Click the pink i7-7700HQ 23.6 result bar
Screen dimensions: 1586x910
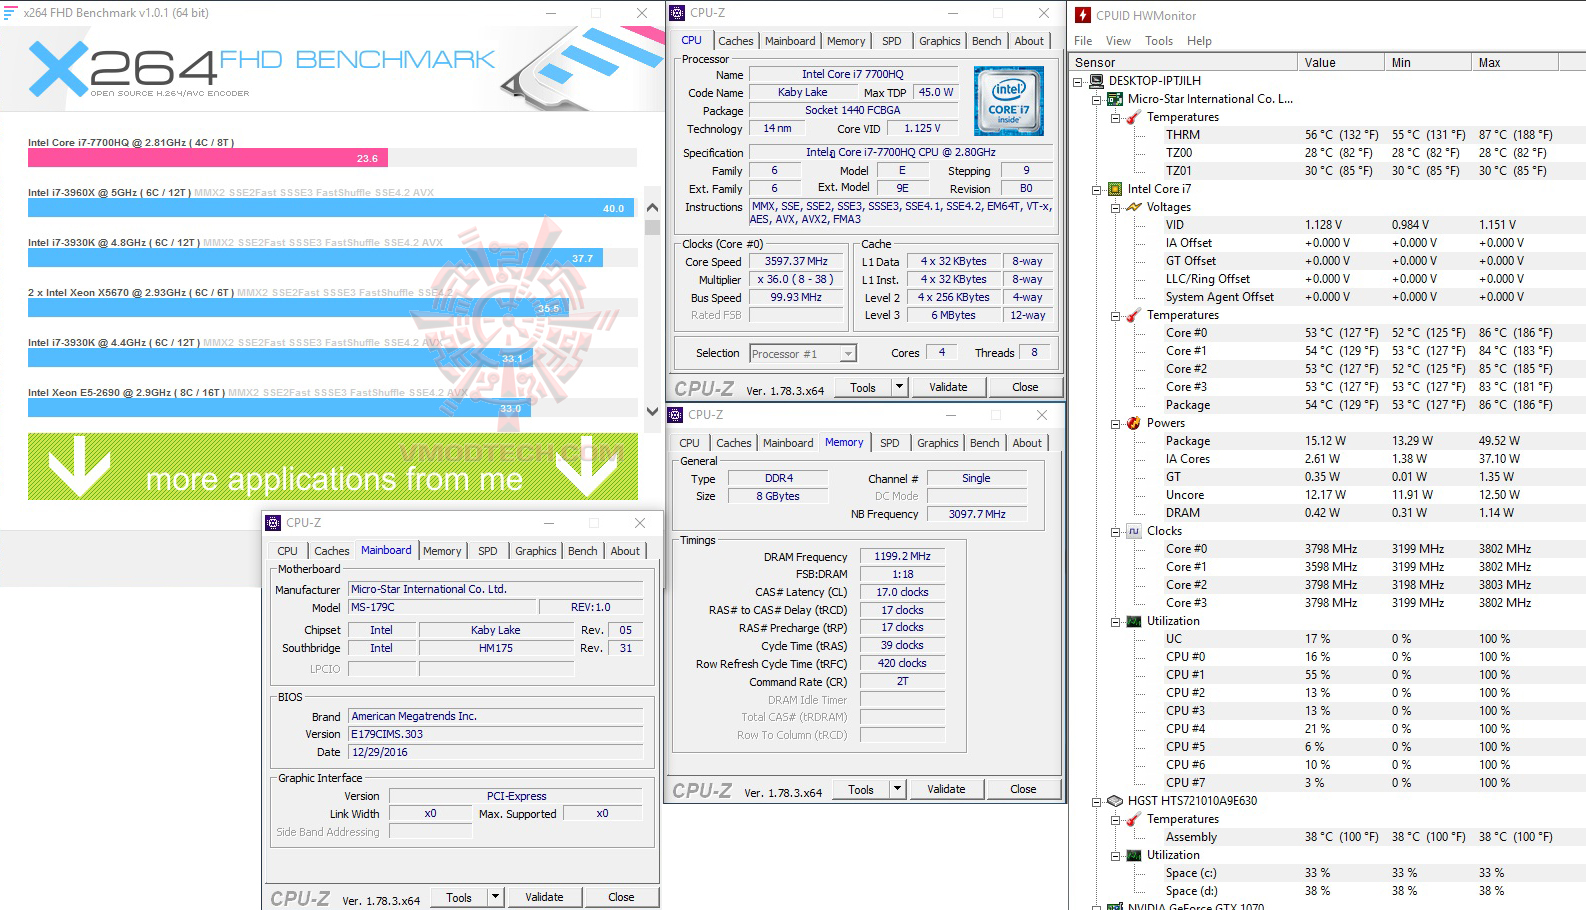(x=208, y=158)
